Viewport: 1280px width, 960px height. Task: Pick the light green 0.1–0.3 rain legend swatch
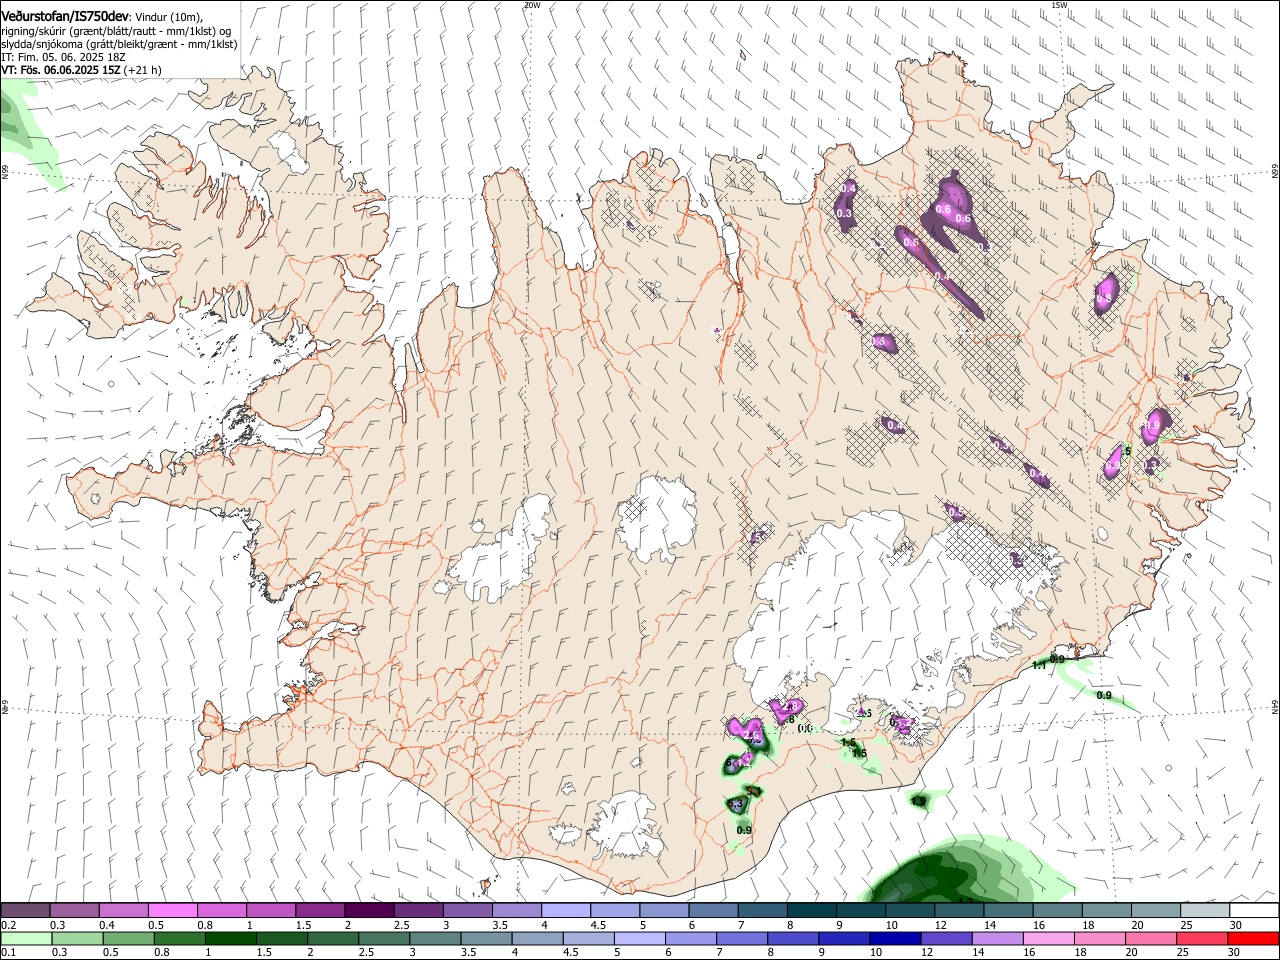25,938
